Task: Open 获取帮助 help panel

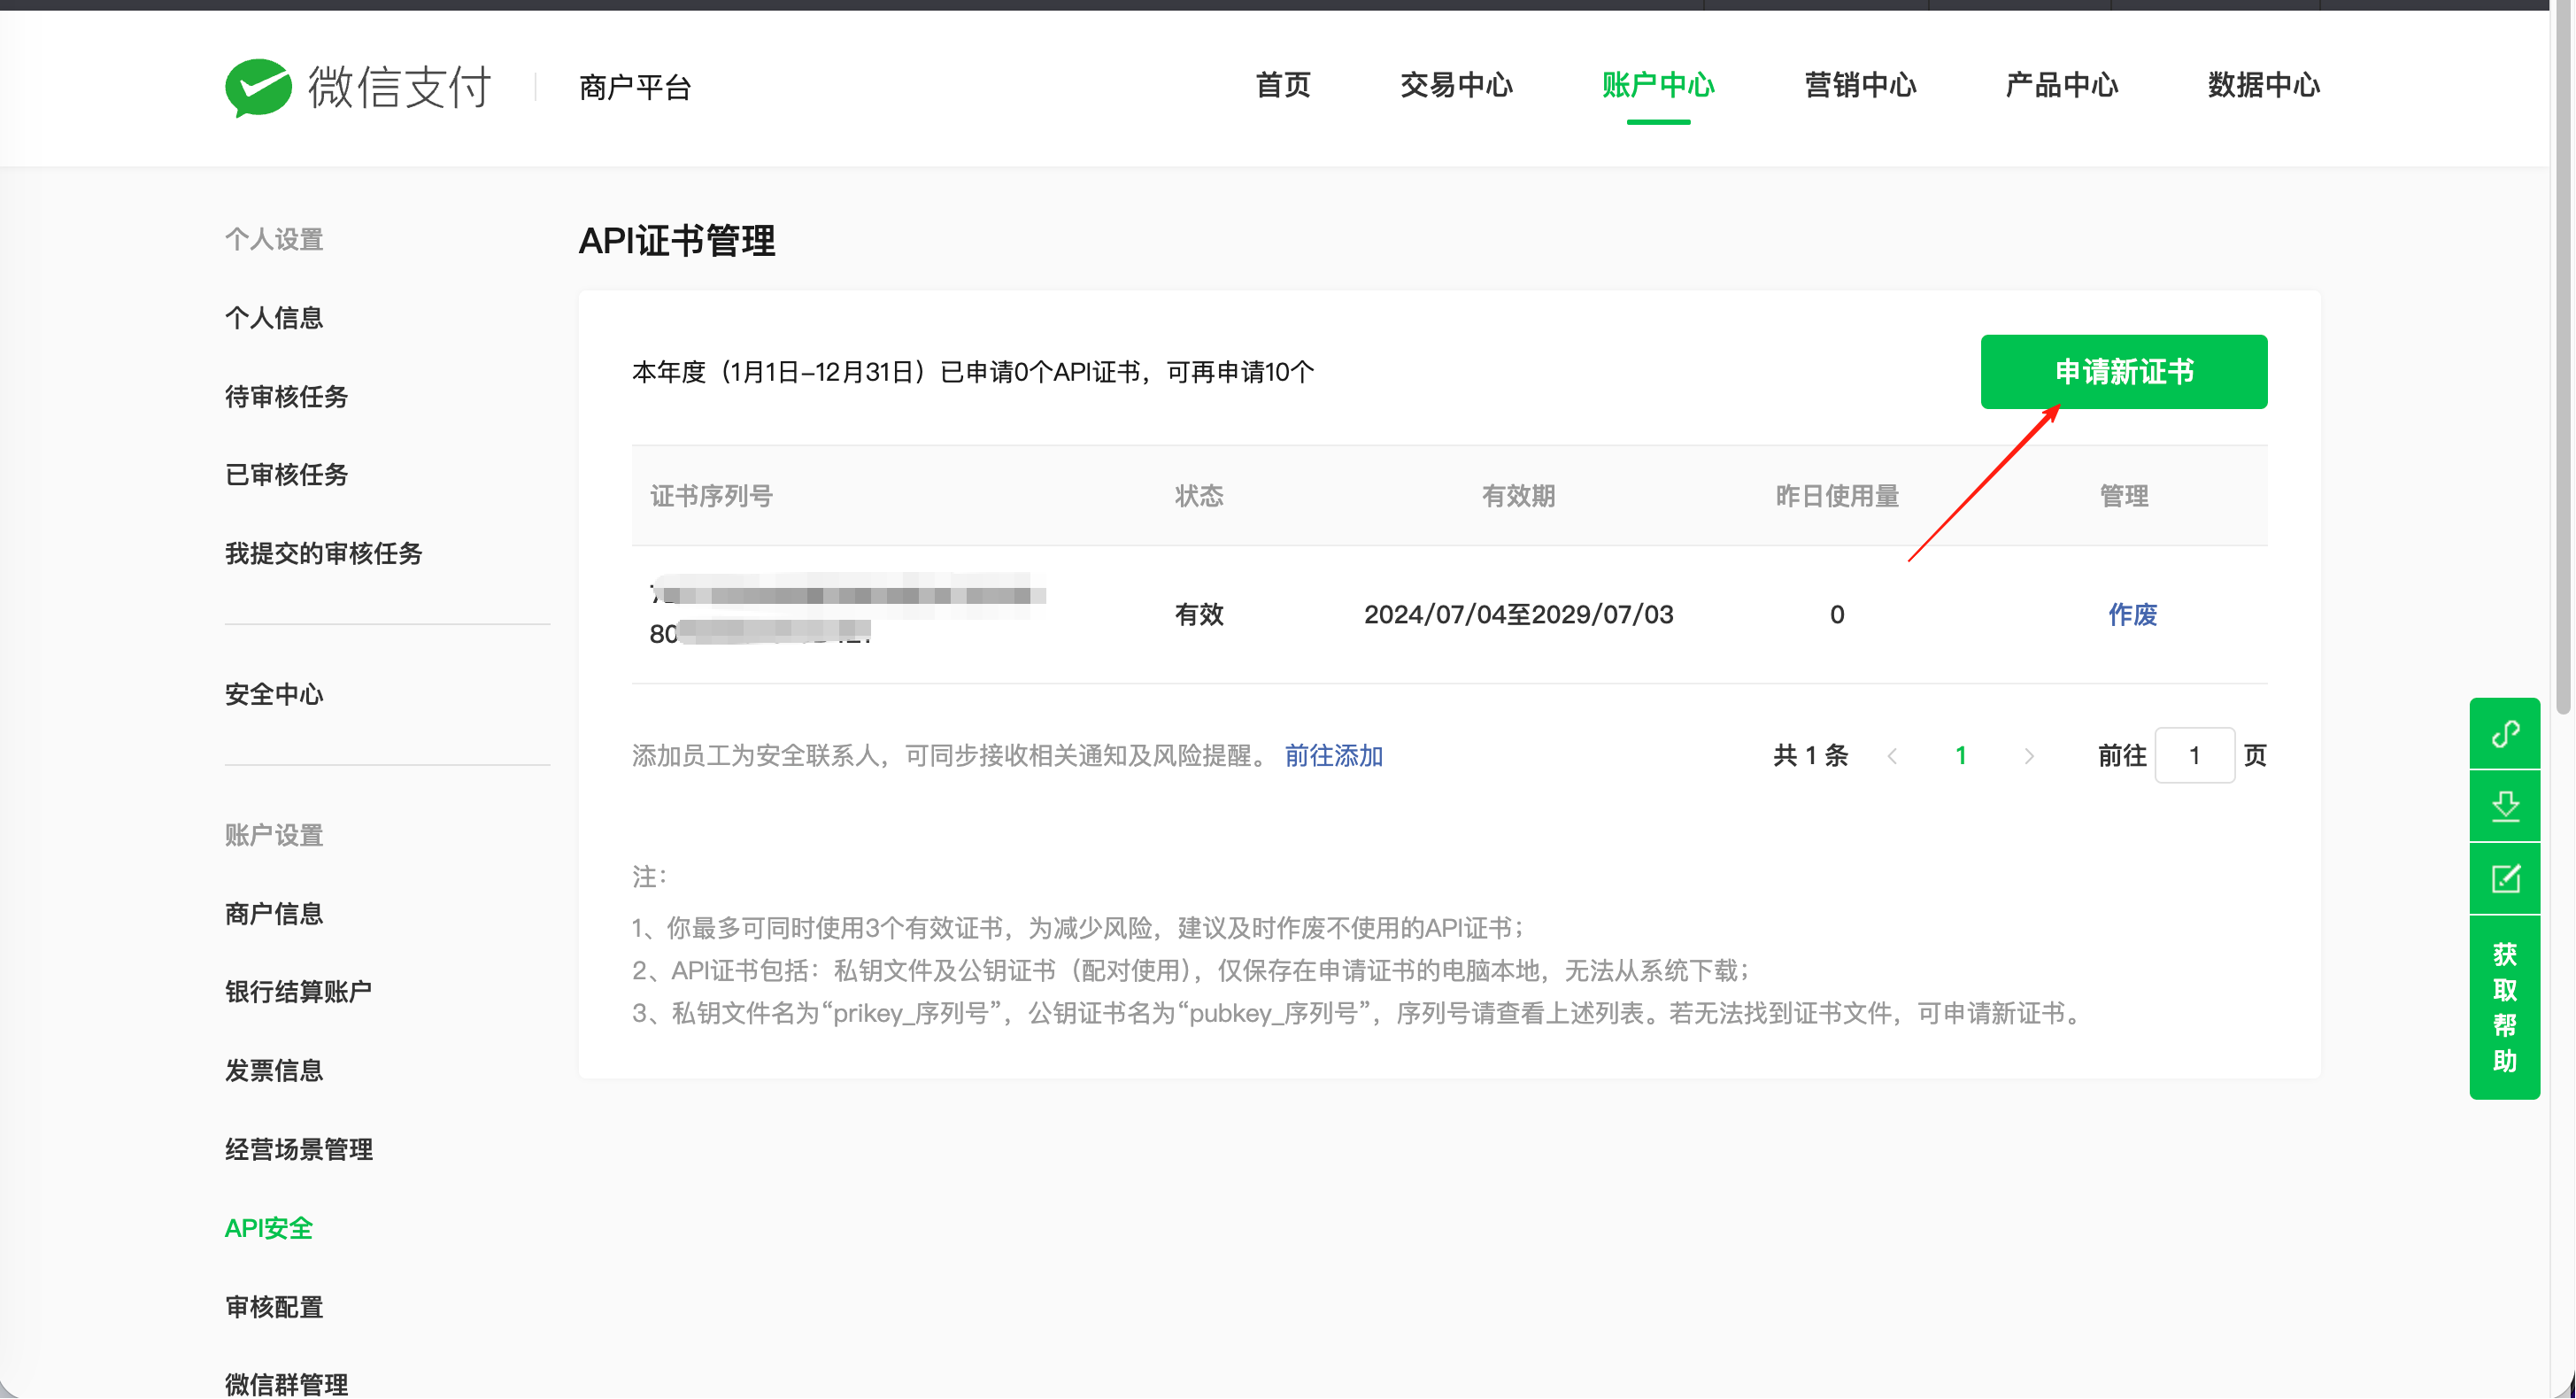Action: point(2505,1007)
